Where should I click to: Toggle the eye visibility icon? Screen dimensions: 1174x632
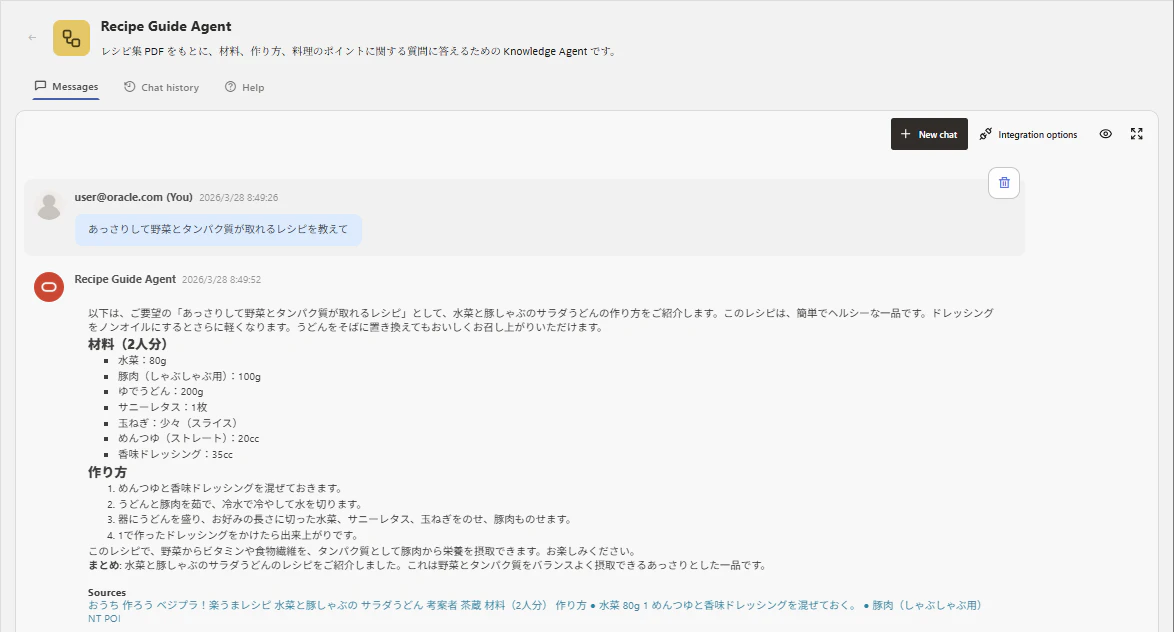(1106, 134)
